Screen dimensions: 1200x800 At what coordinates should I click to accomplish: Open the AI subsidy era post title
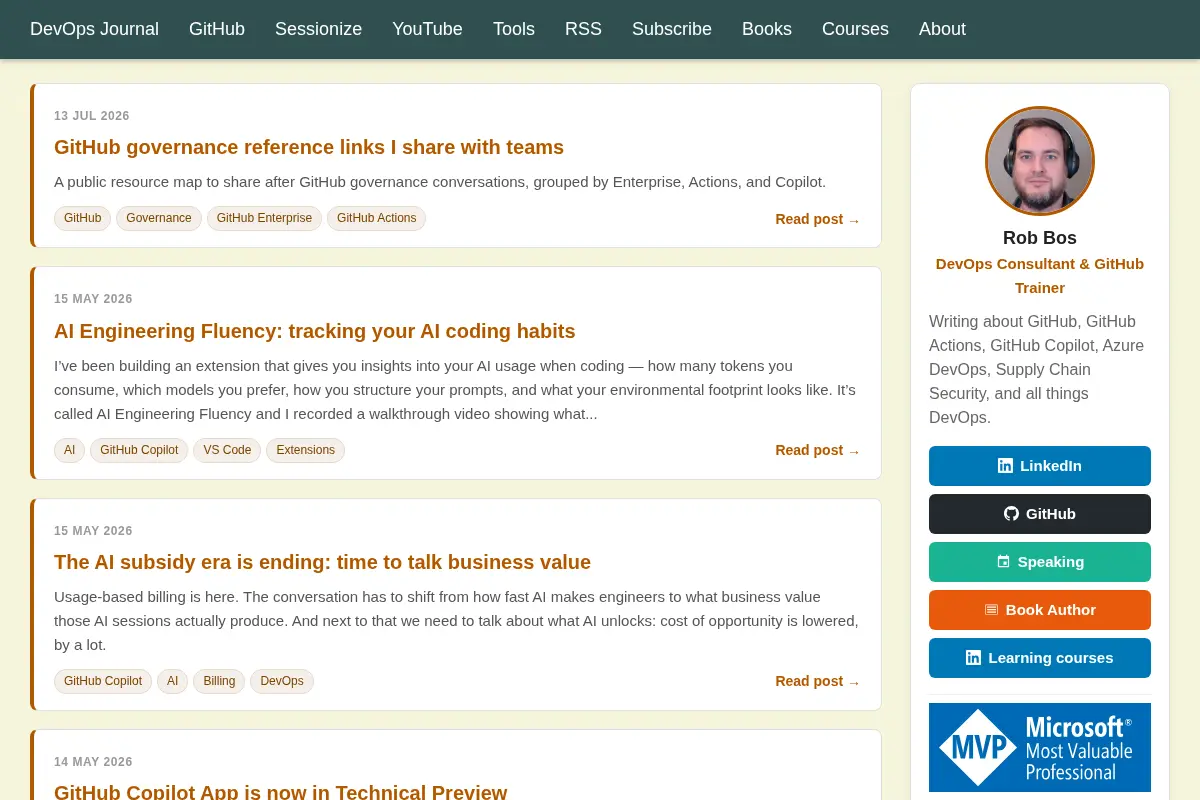(x=322, y=562)
